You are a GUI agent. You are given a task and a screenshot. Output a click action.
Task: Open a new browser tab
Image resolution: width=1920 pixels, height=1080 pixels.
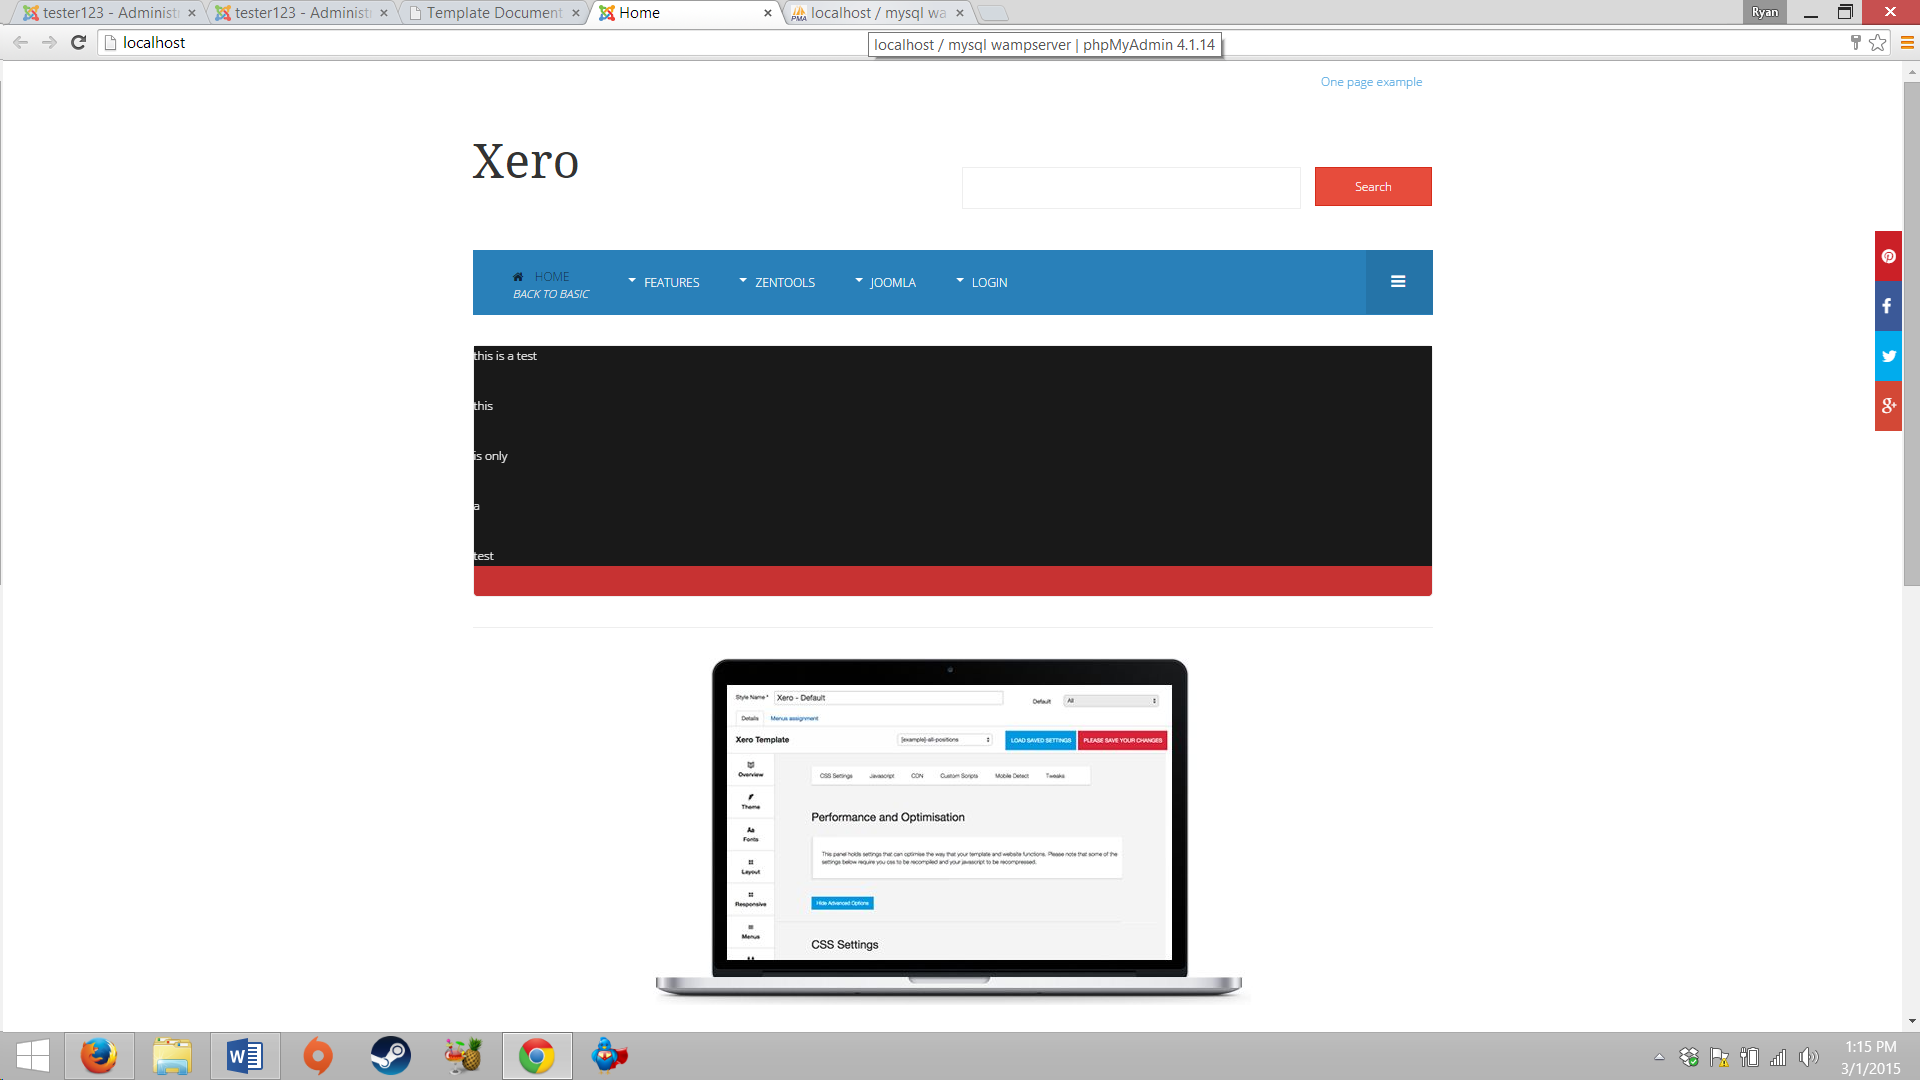[x=992, y=13]
